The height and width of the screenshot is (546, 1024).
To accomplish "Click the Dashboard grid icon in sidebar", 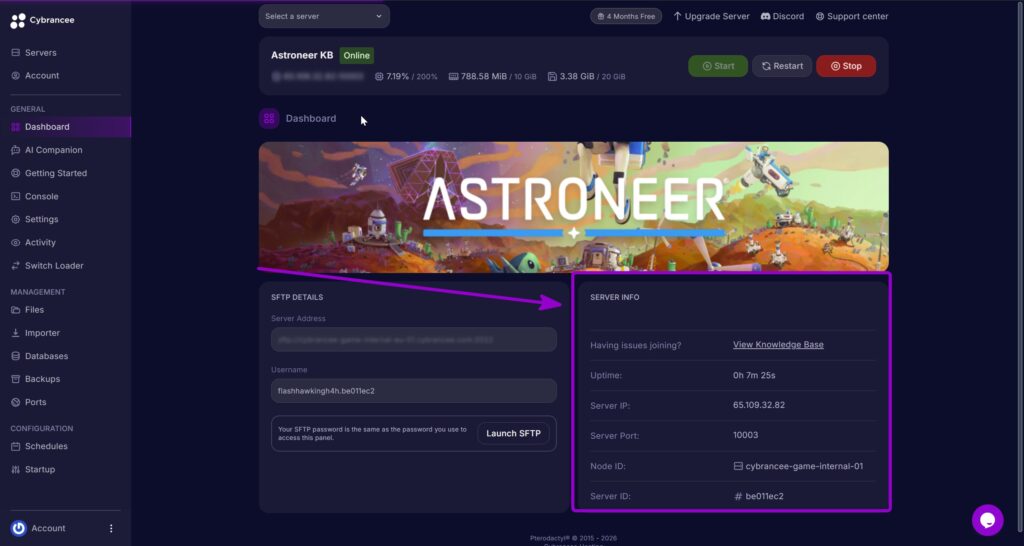I will tap(16, 127).
